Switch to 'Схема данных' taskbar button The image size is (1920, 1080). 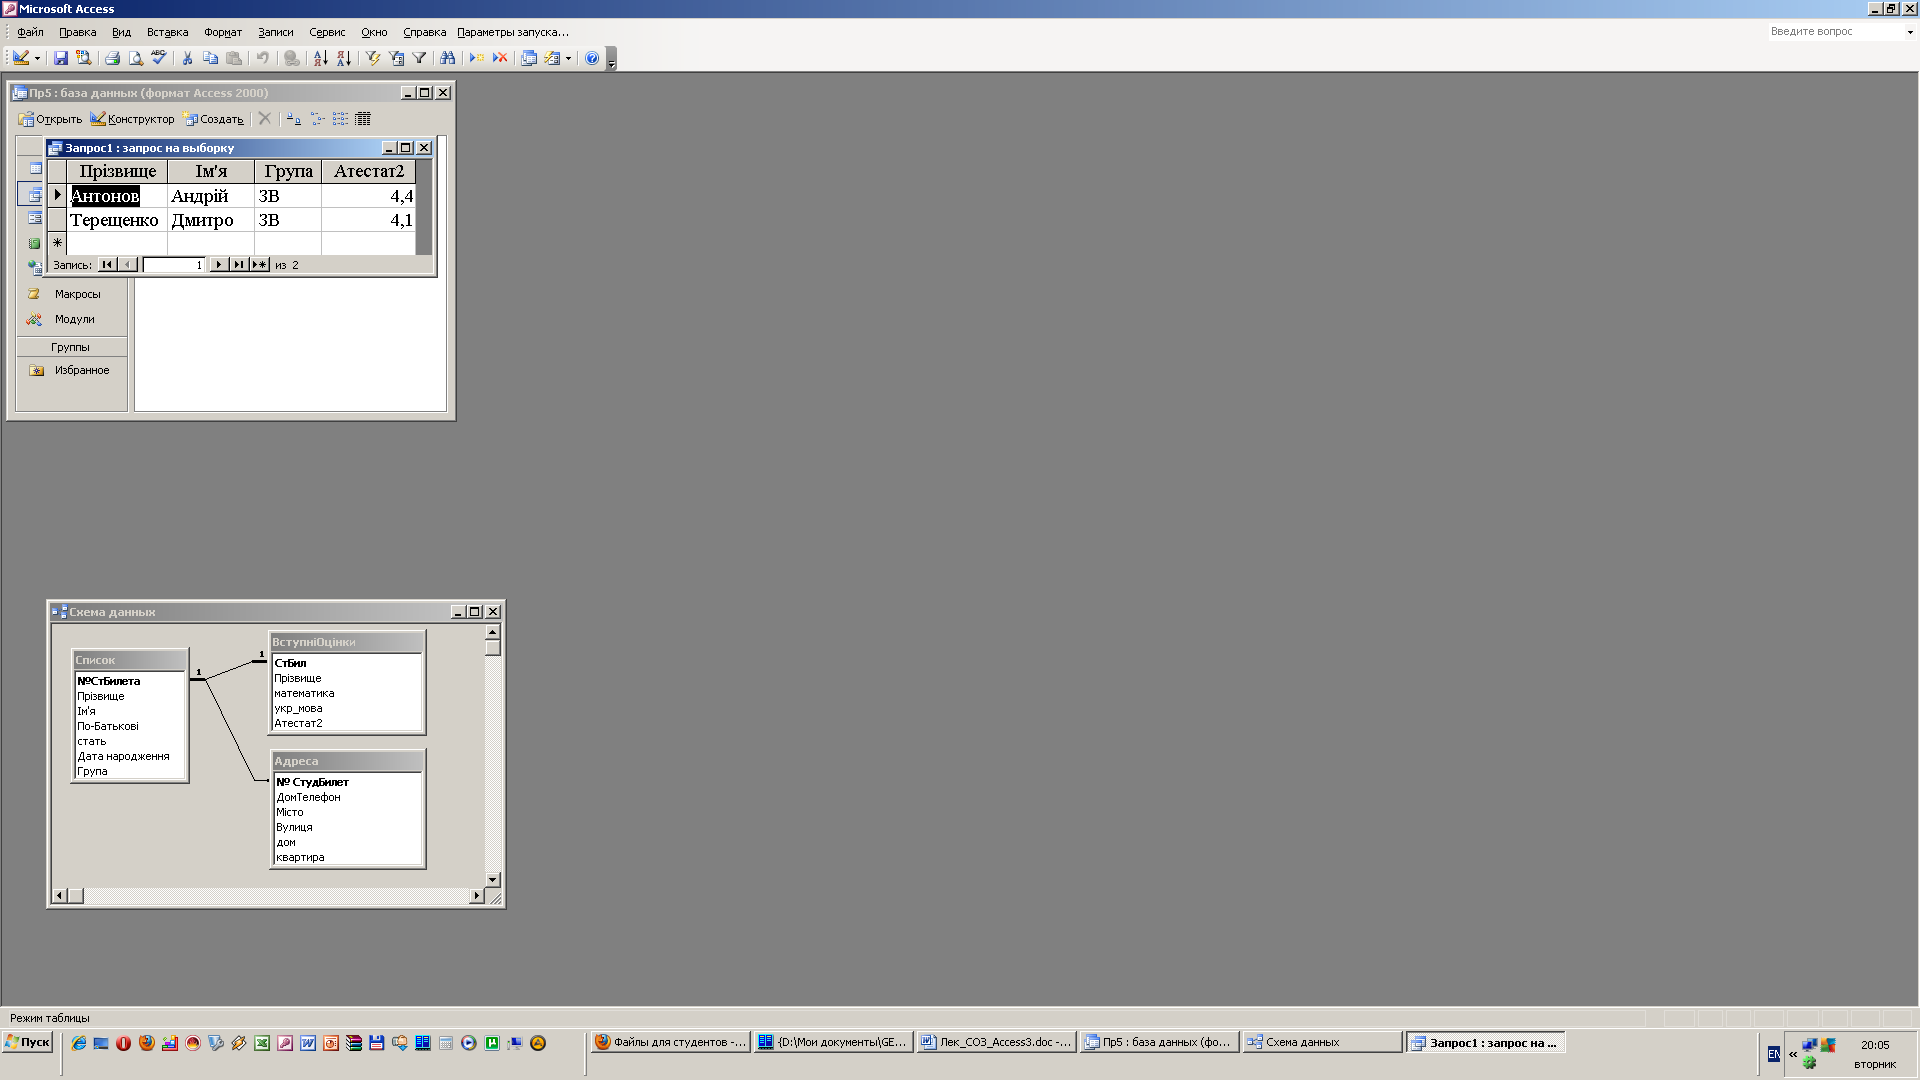pos(1322,1042)
